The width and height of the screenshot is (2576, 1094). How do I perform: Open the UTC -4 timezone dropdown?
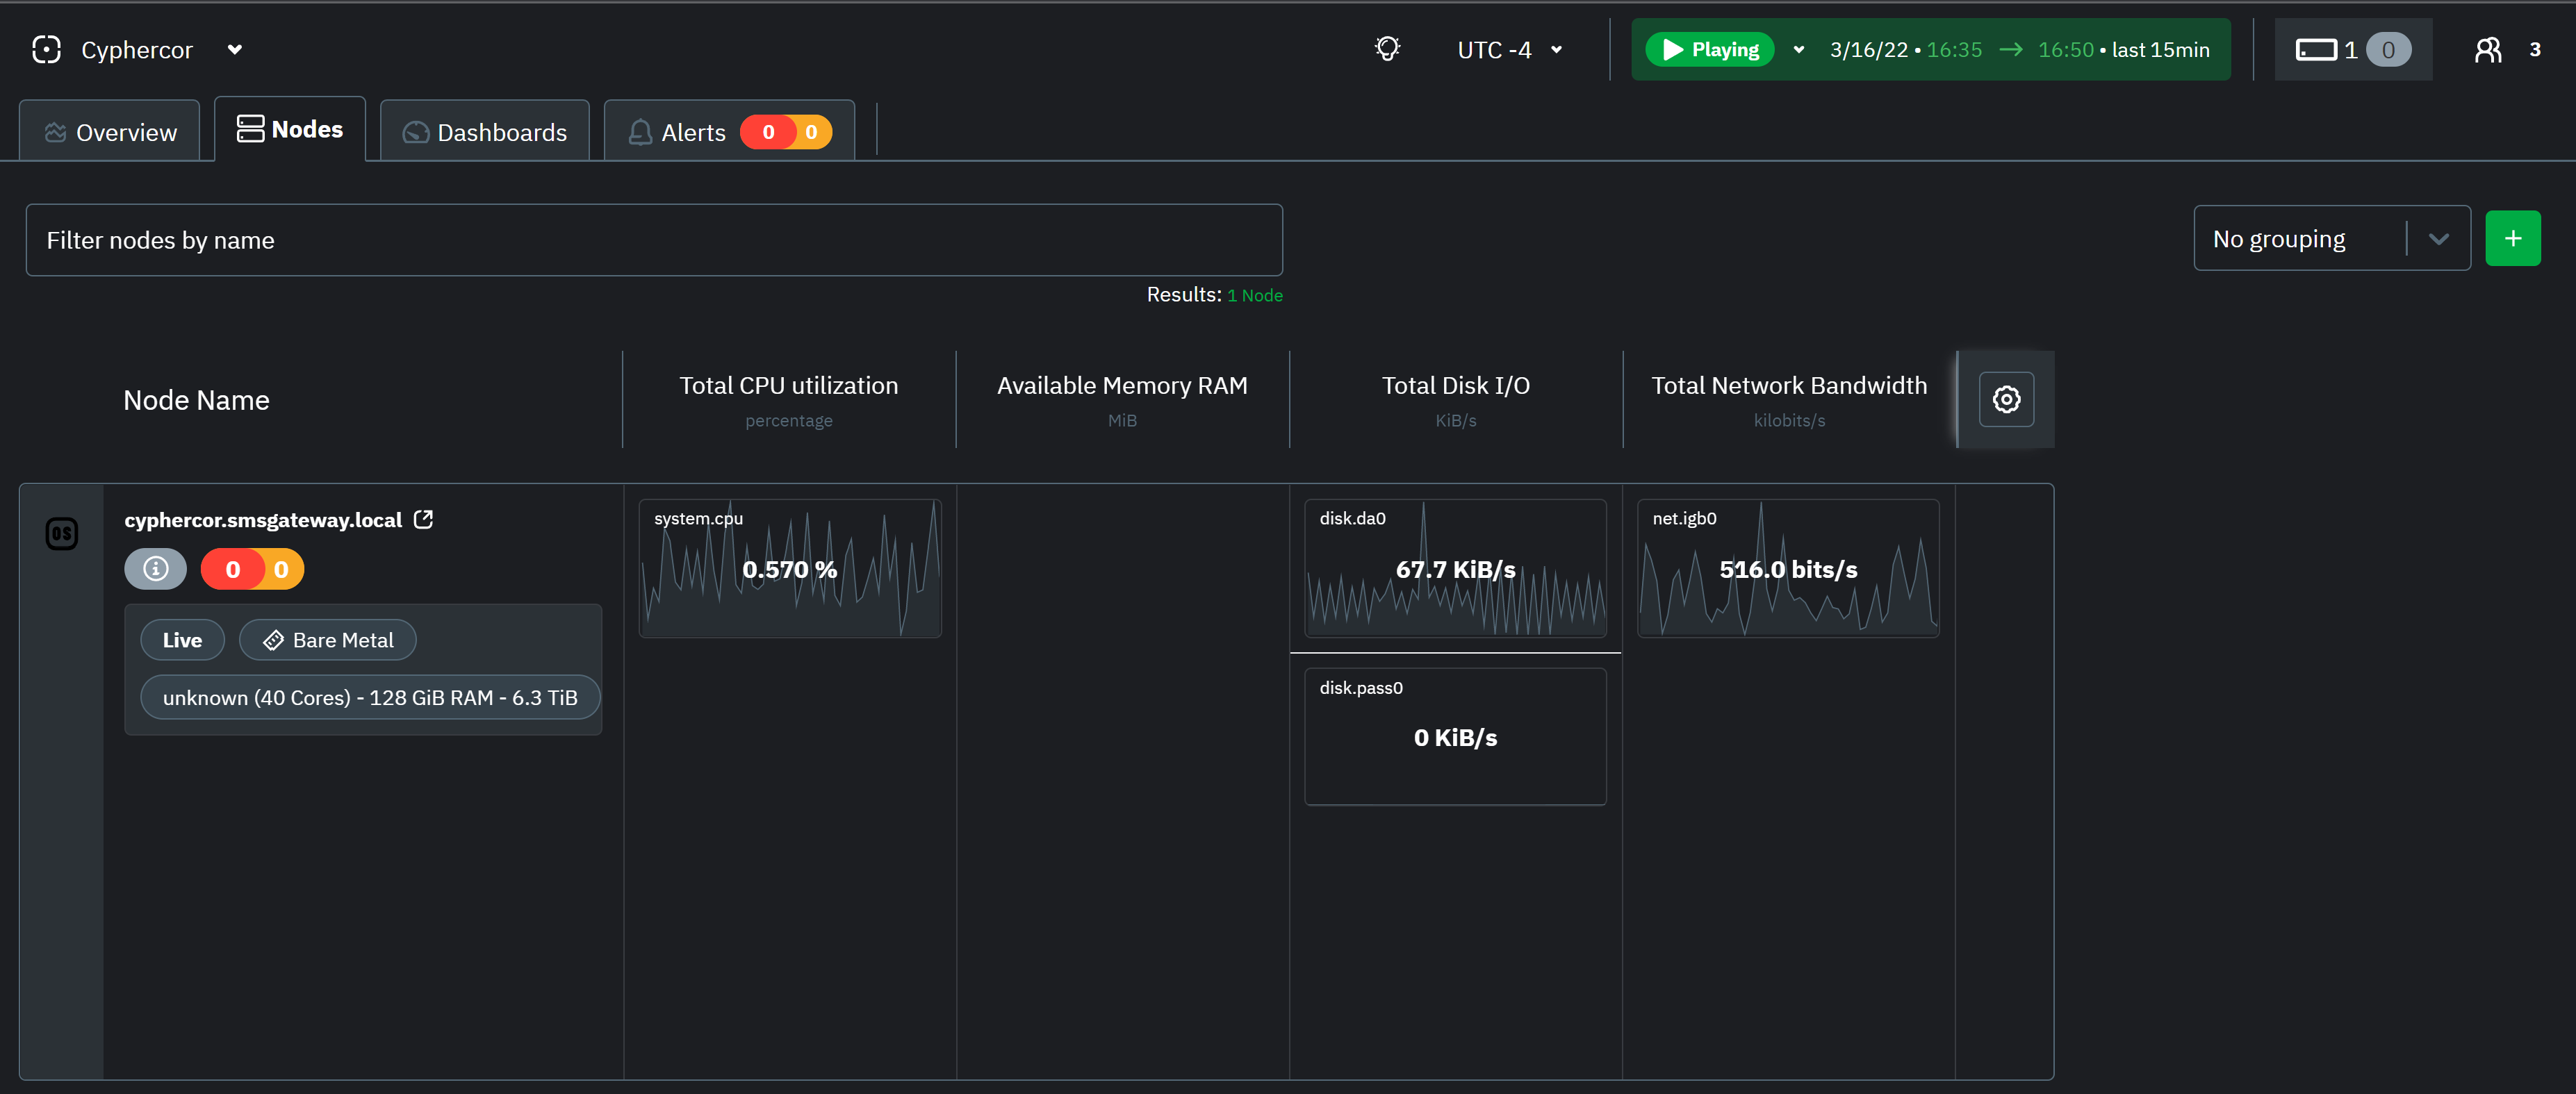[1509, 49]
